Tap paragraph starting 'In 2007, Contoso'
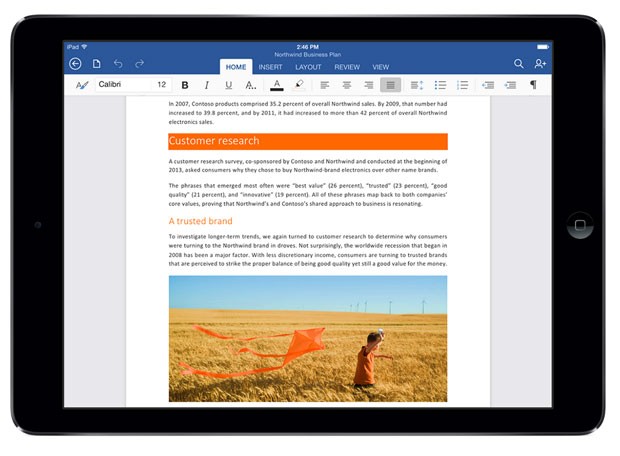The height and width of the screenshot is (456, 620). click(308, 113)
